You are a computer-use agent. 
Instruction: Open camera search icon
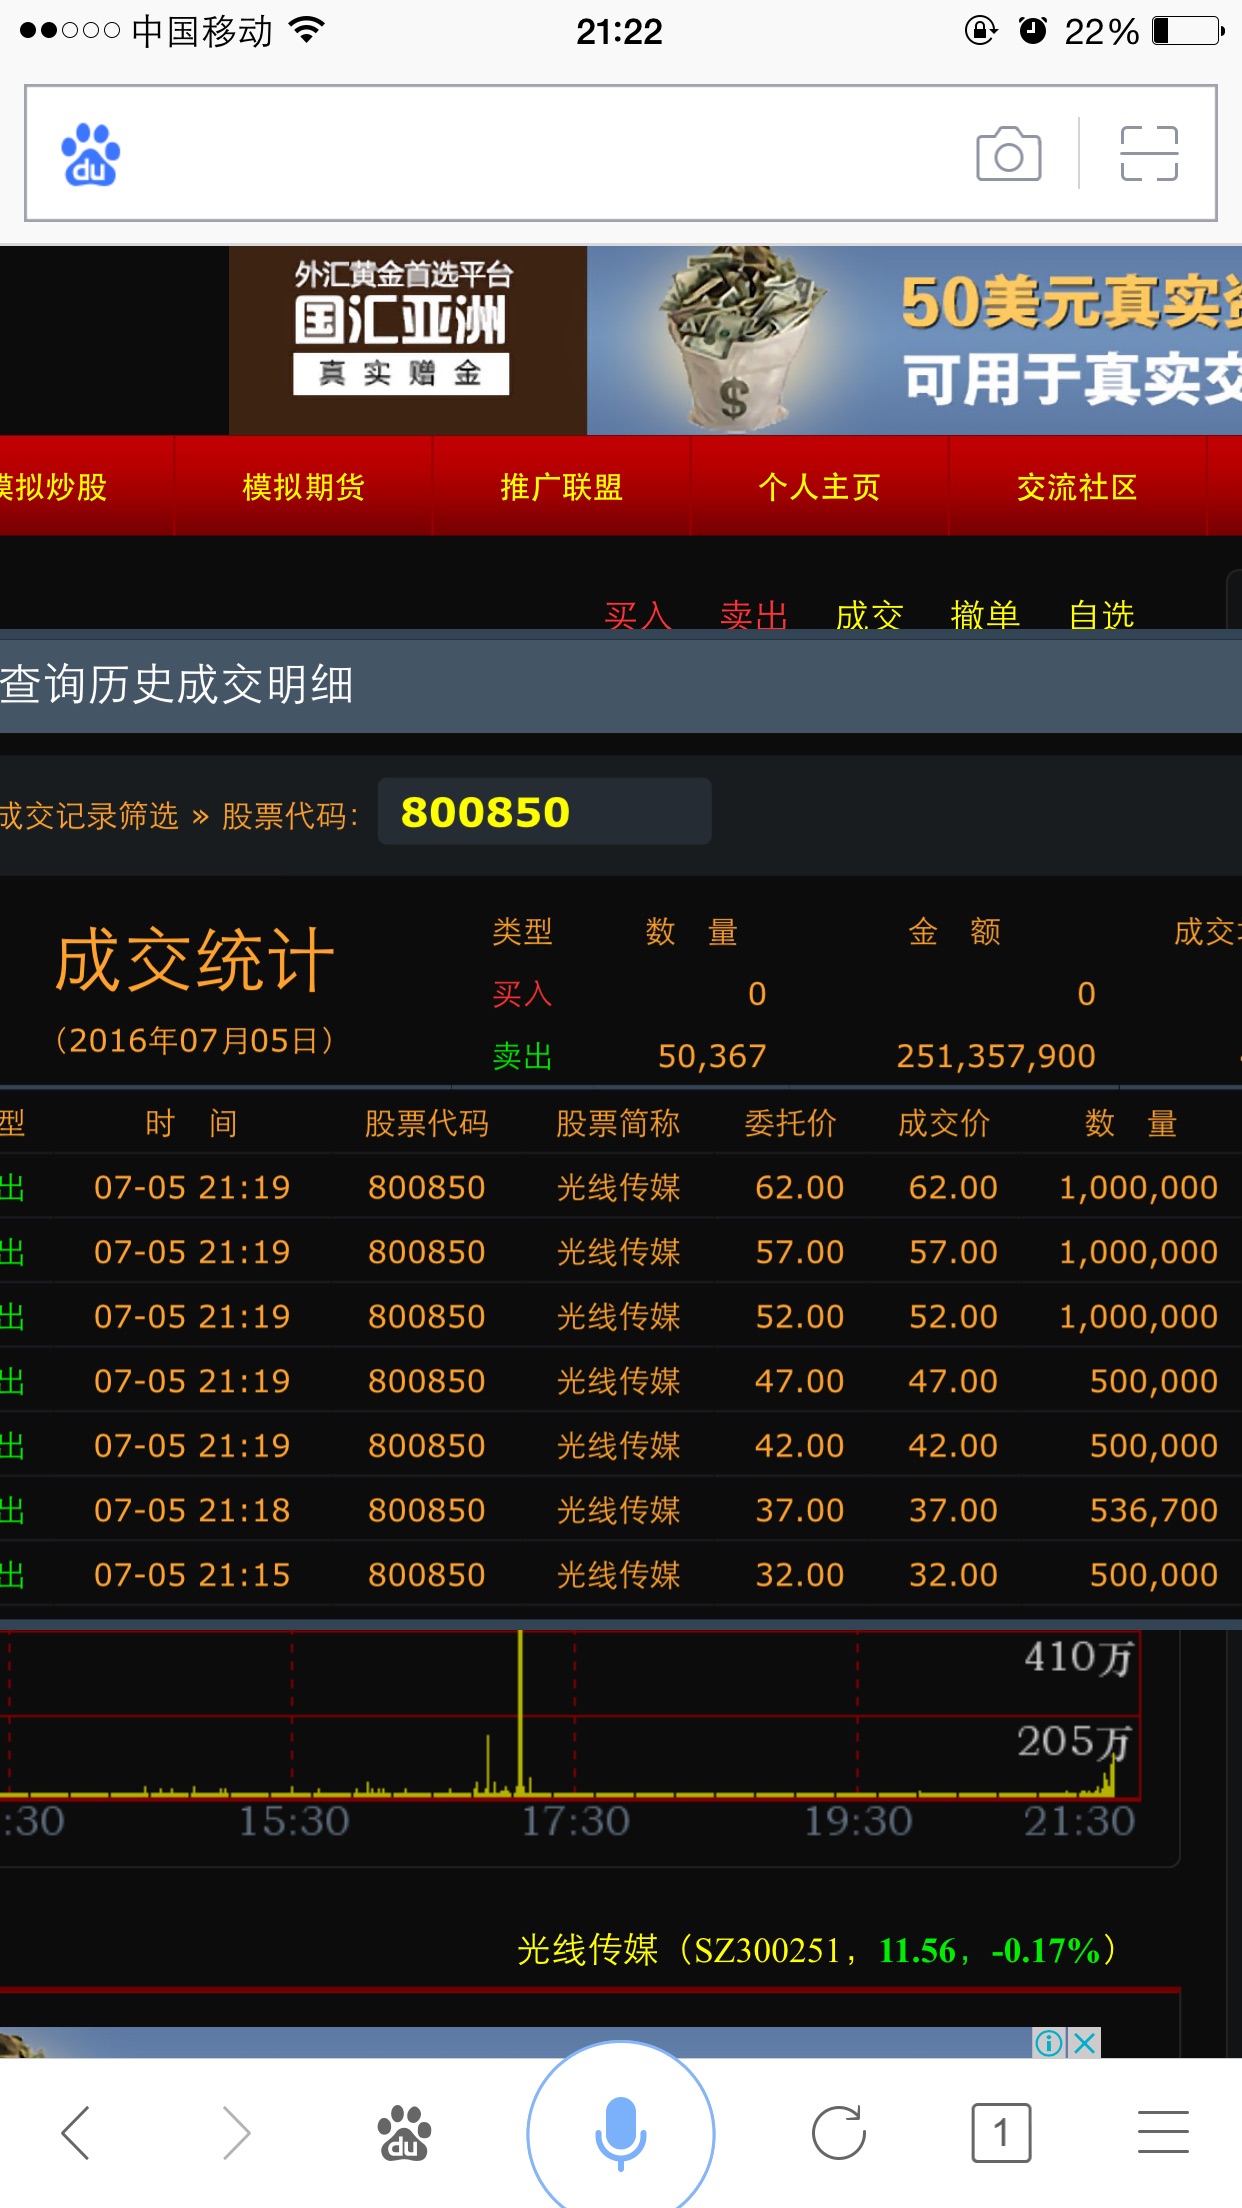(x=1008, y=154)
